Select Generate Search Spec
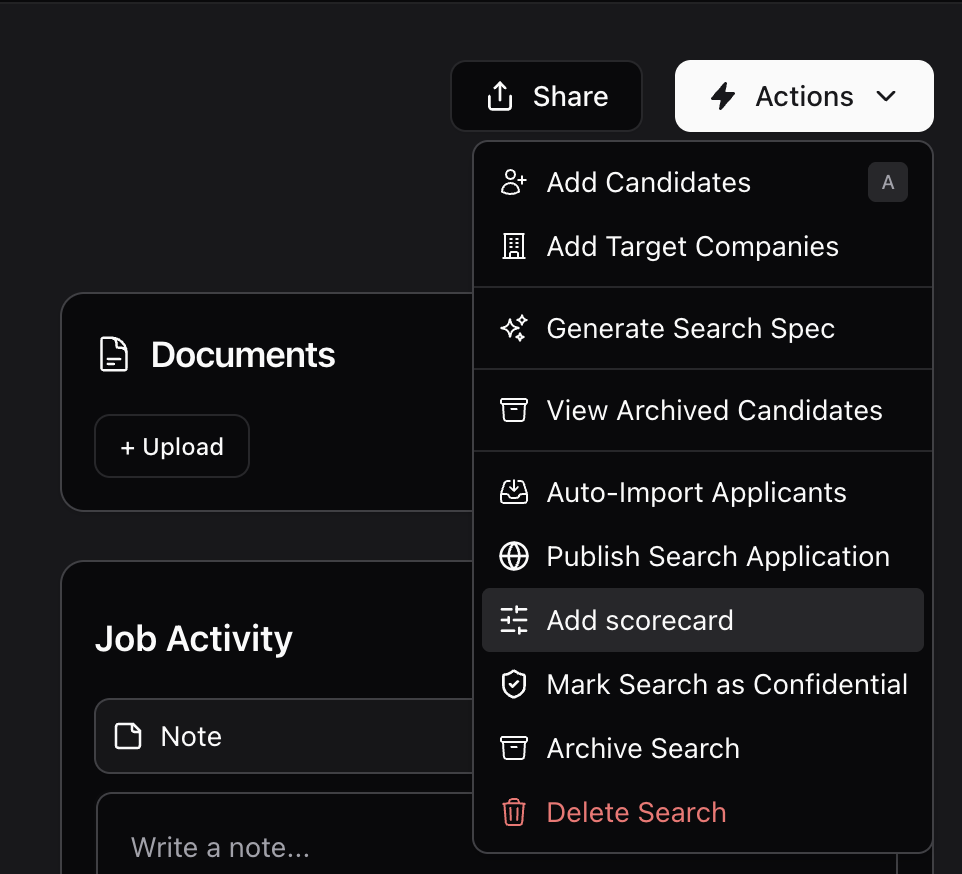 (x=702, y=328)
